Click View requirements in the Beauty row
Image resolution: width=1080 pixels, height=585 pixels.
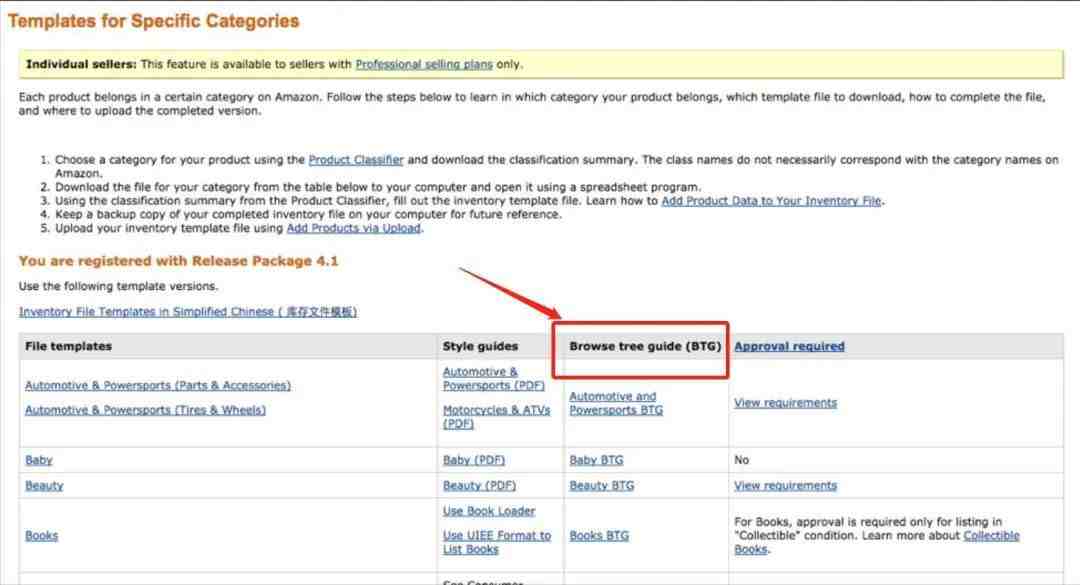click(x=785, y=486)
